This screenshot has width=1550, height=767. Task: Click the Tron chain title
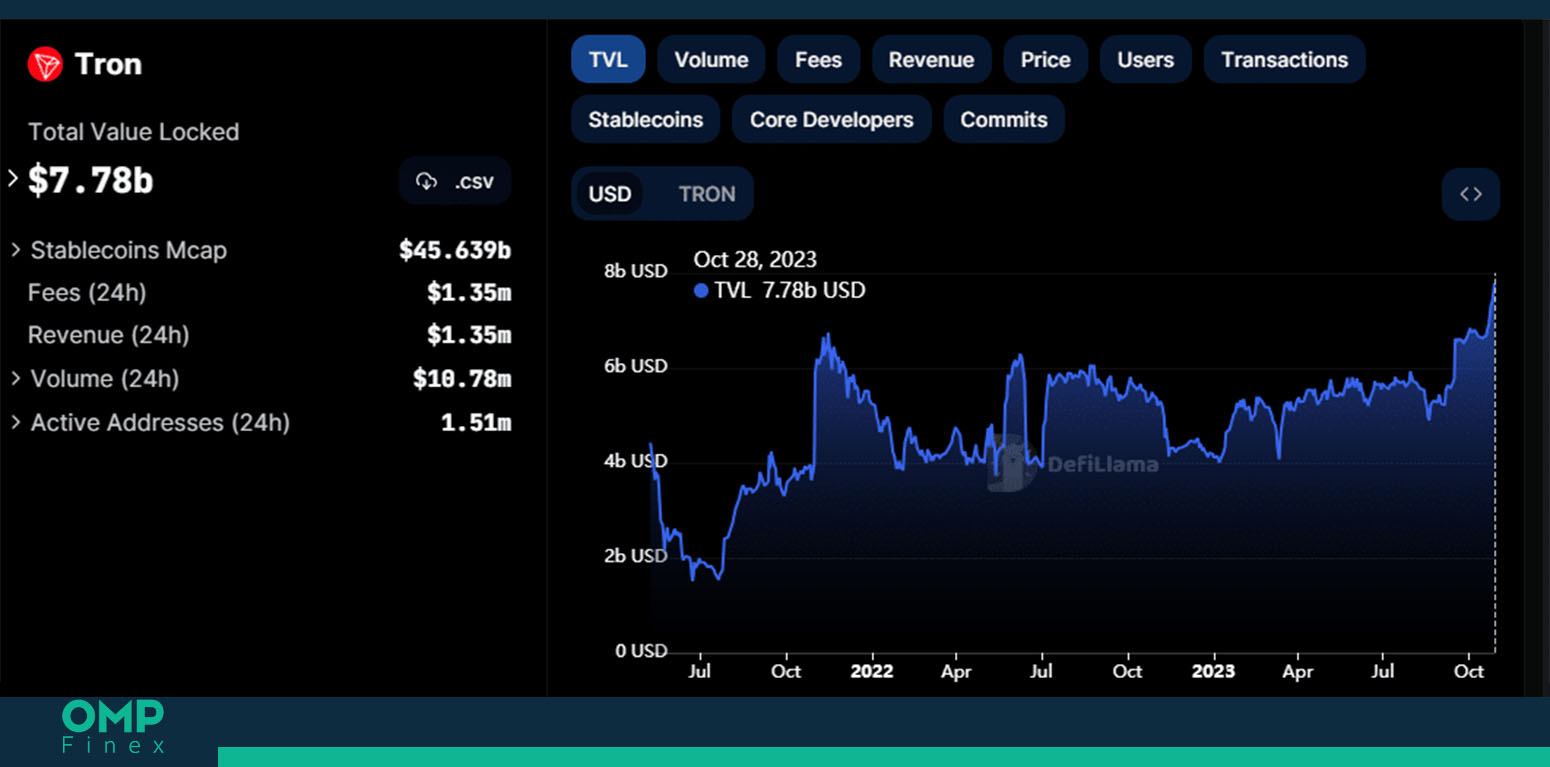(108, 64)
